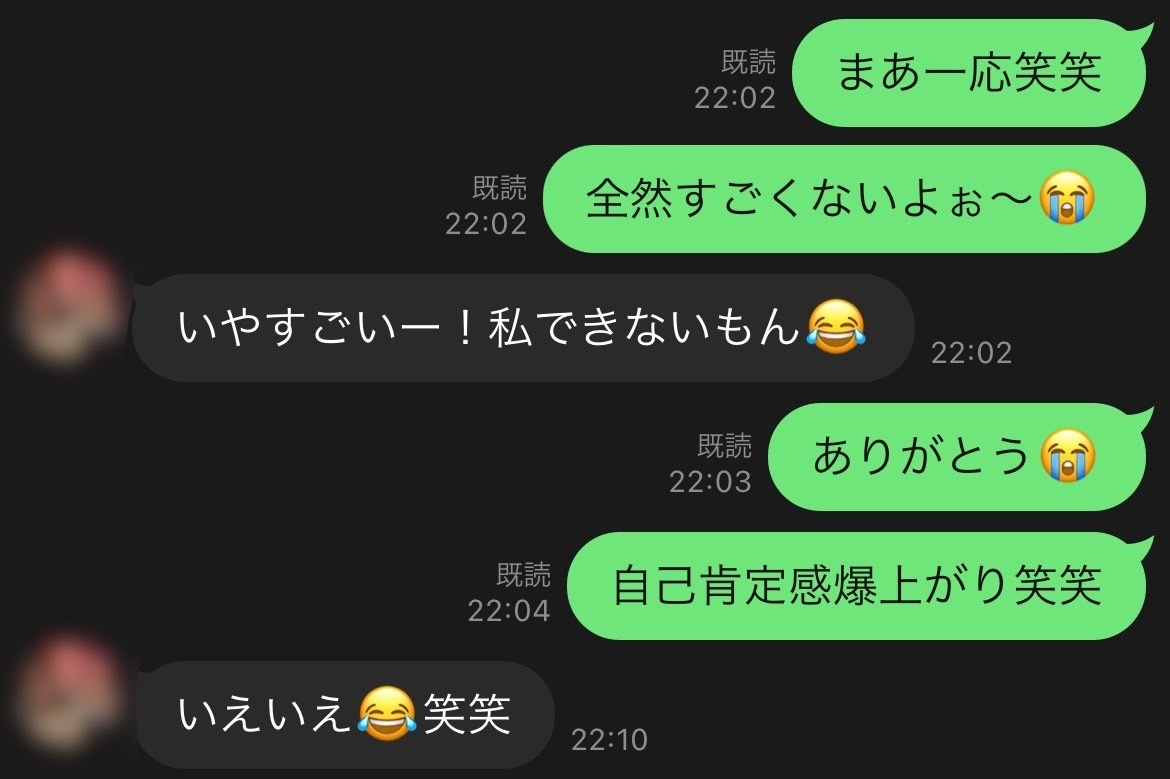Select the まあ一応笑笑 green bubble
This screenshot has width=1170, height=779.
point(969,73)
